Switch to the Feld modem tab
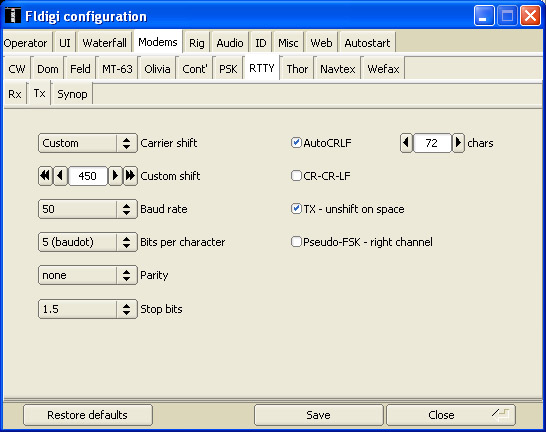Screen dimensions: 546x432 [x=80, y=69]
